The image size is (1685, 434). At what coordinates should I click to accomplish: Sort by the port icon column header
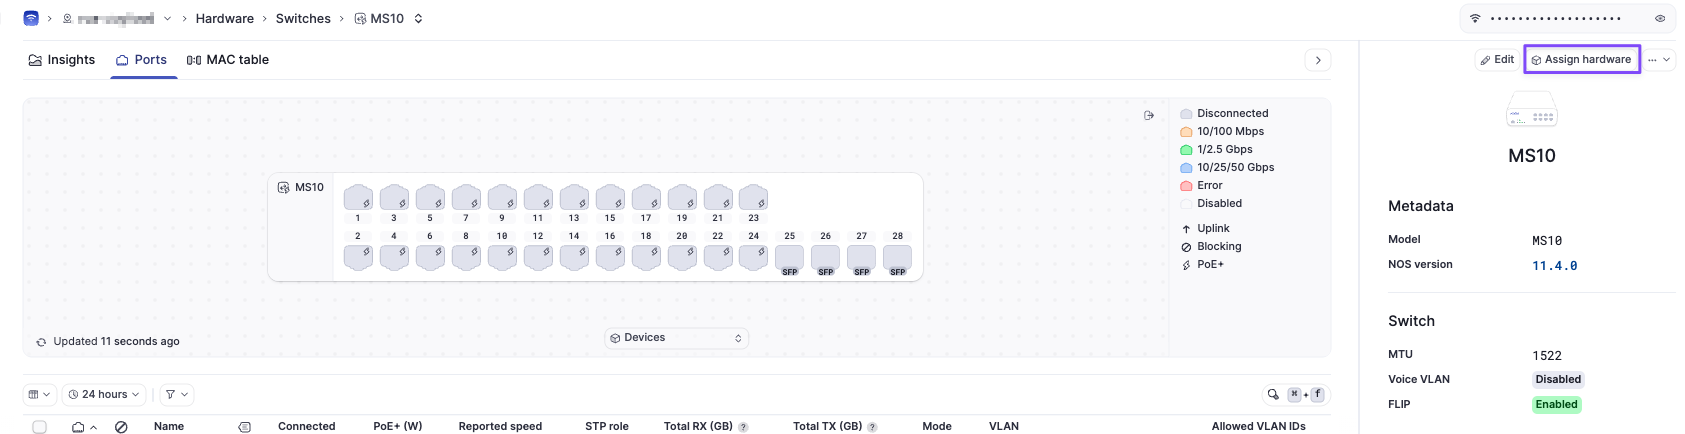point(84,427)
